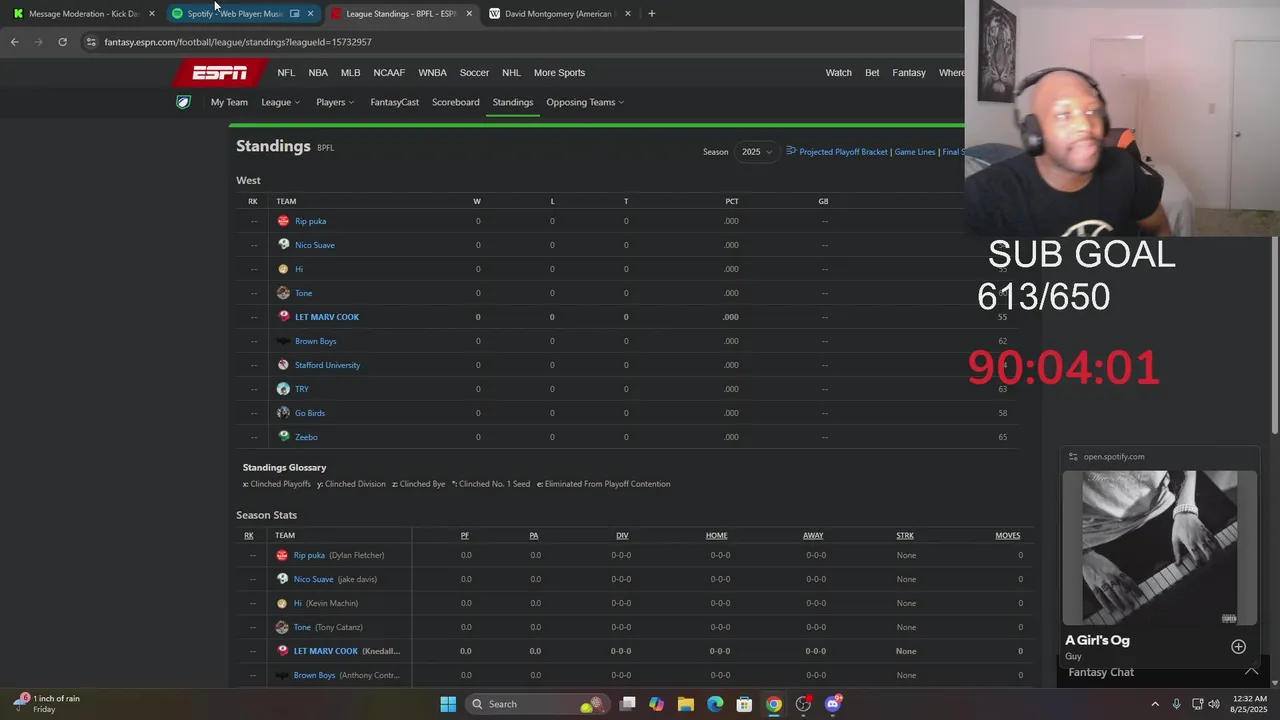Add A Girl's Og with the plus icon
The width and height of the screenshot is (1280, 720).
(x=1238, y=647)
